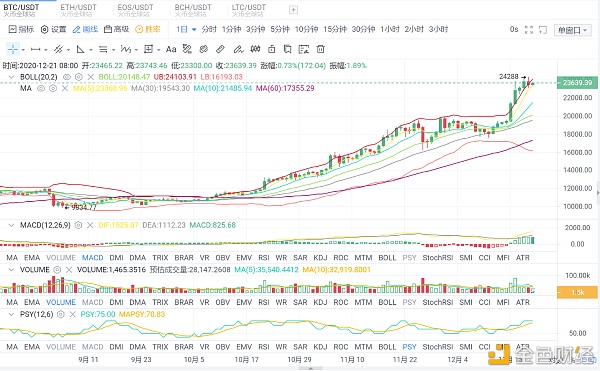Click the copy drawings icon
The image size is (600, 371).
pyautogui.click(x=287, y=49)
